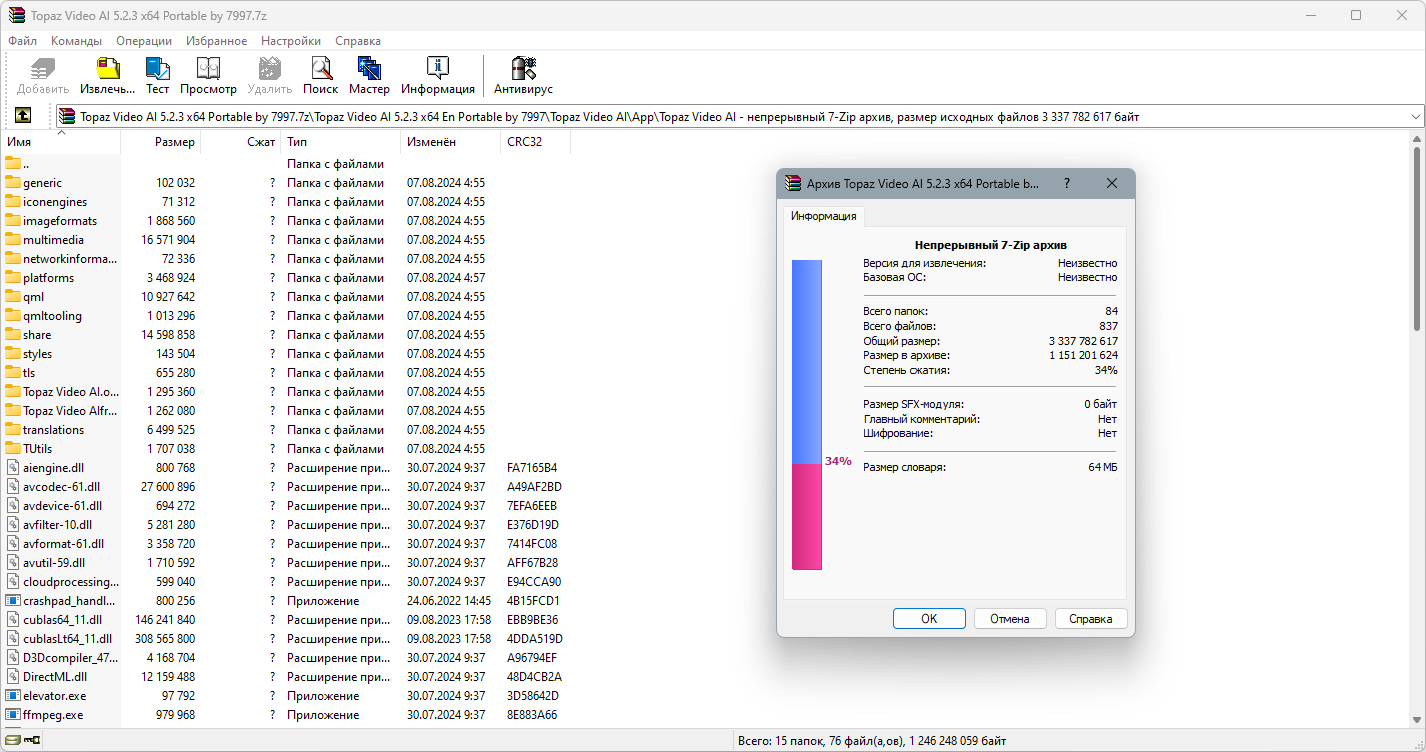The image size is (1426, 752).
Task: Sort by the Размер column header
Action: point(160,142)
